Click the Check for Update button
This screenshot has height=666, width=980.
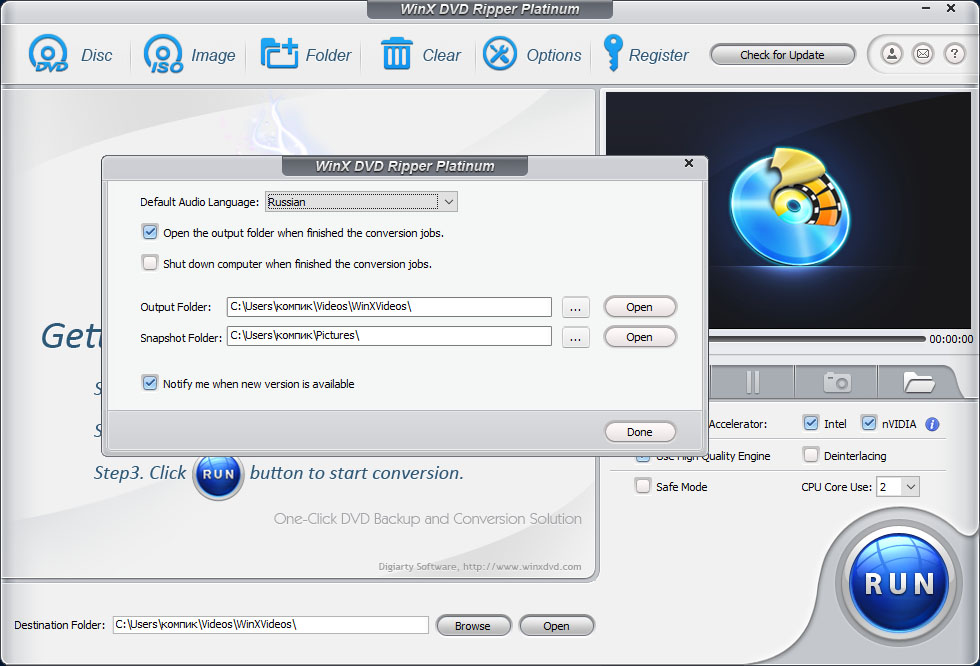(x=782, y=55)
